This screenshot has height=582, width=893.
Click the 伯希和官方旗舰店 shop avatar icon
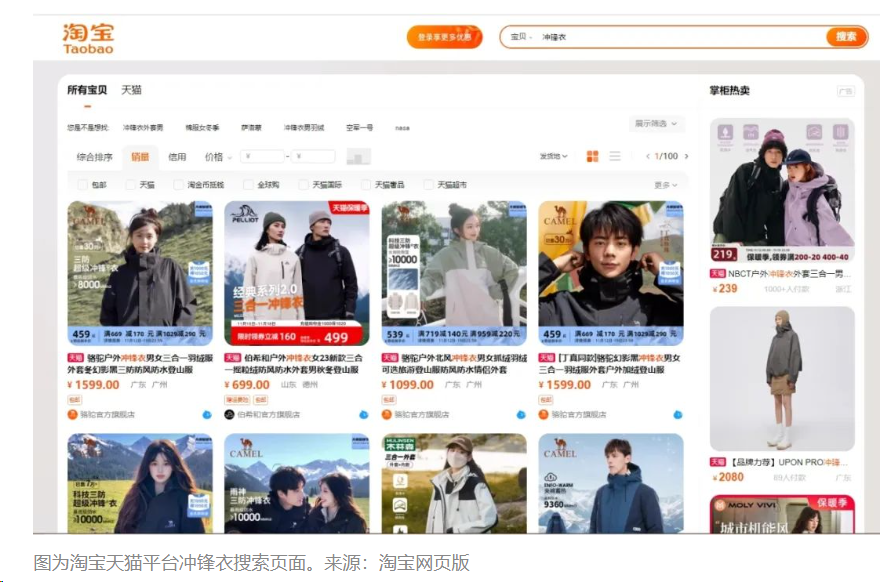[229, 415]
